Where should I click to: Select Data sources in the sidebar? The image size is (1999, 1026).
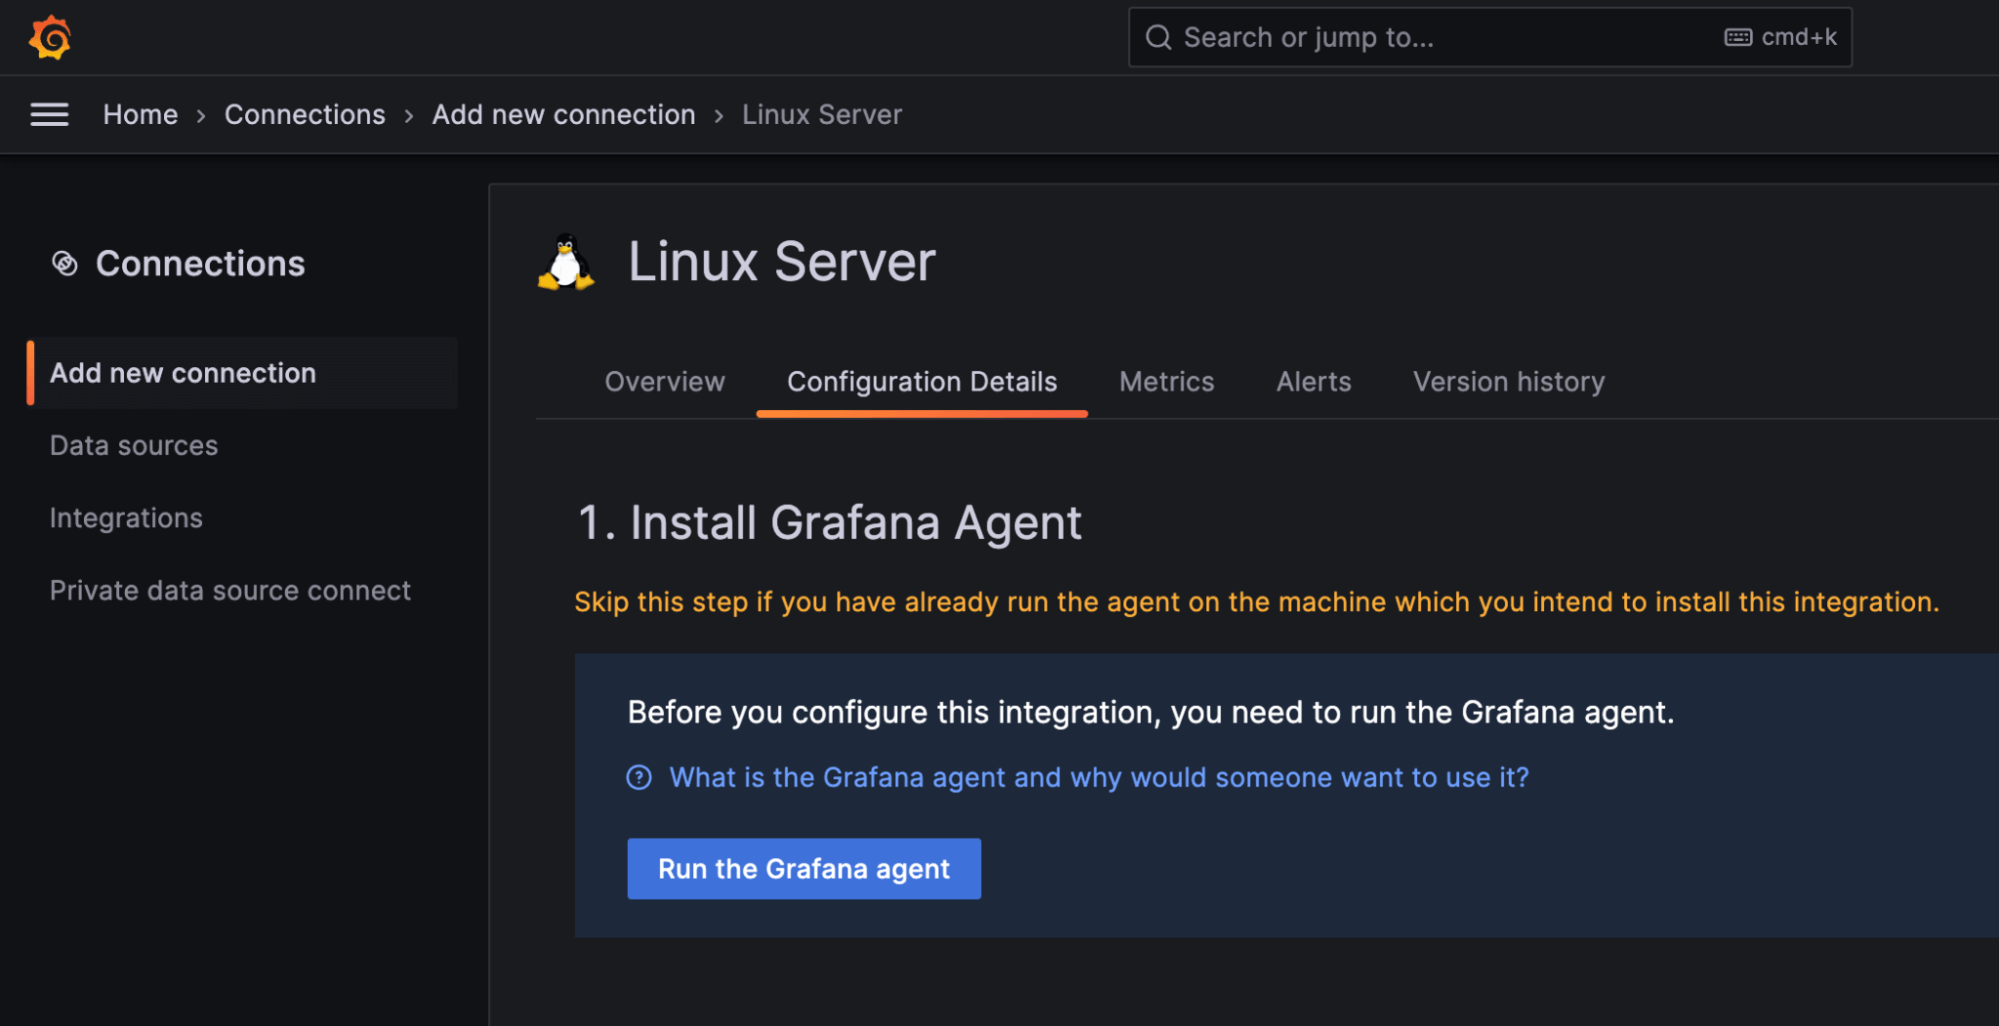134,445
